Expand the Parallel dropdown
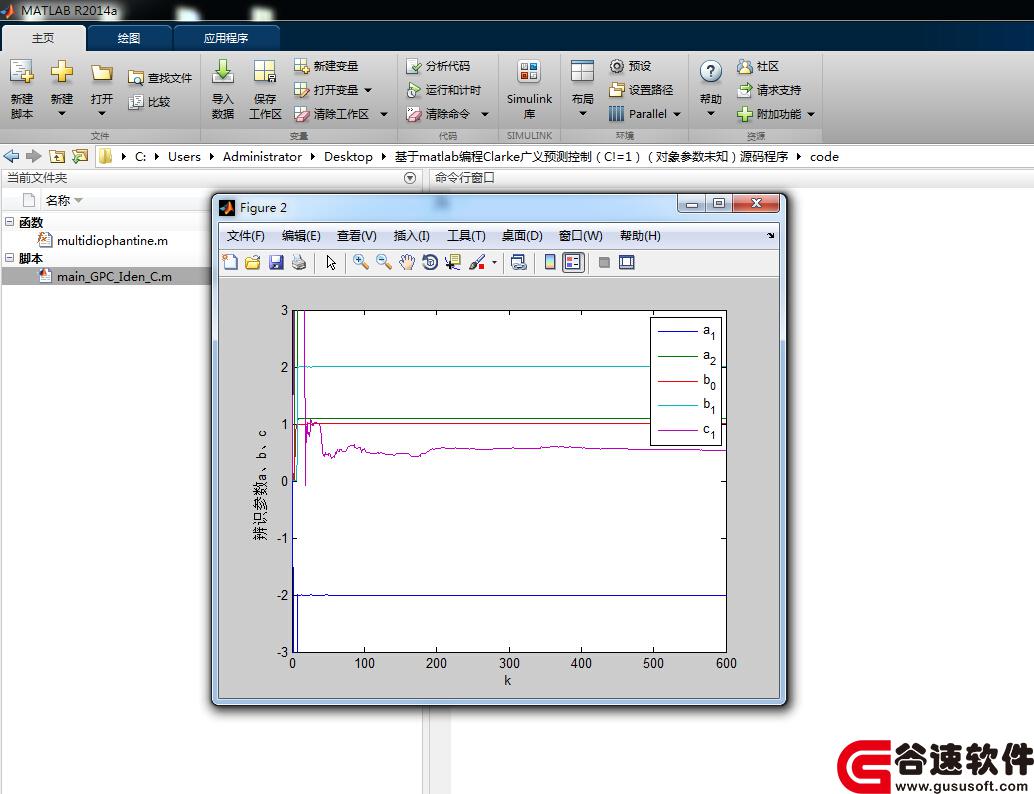1034x794 pixels. [677, 114]
